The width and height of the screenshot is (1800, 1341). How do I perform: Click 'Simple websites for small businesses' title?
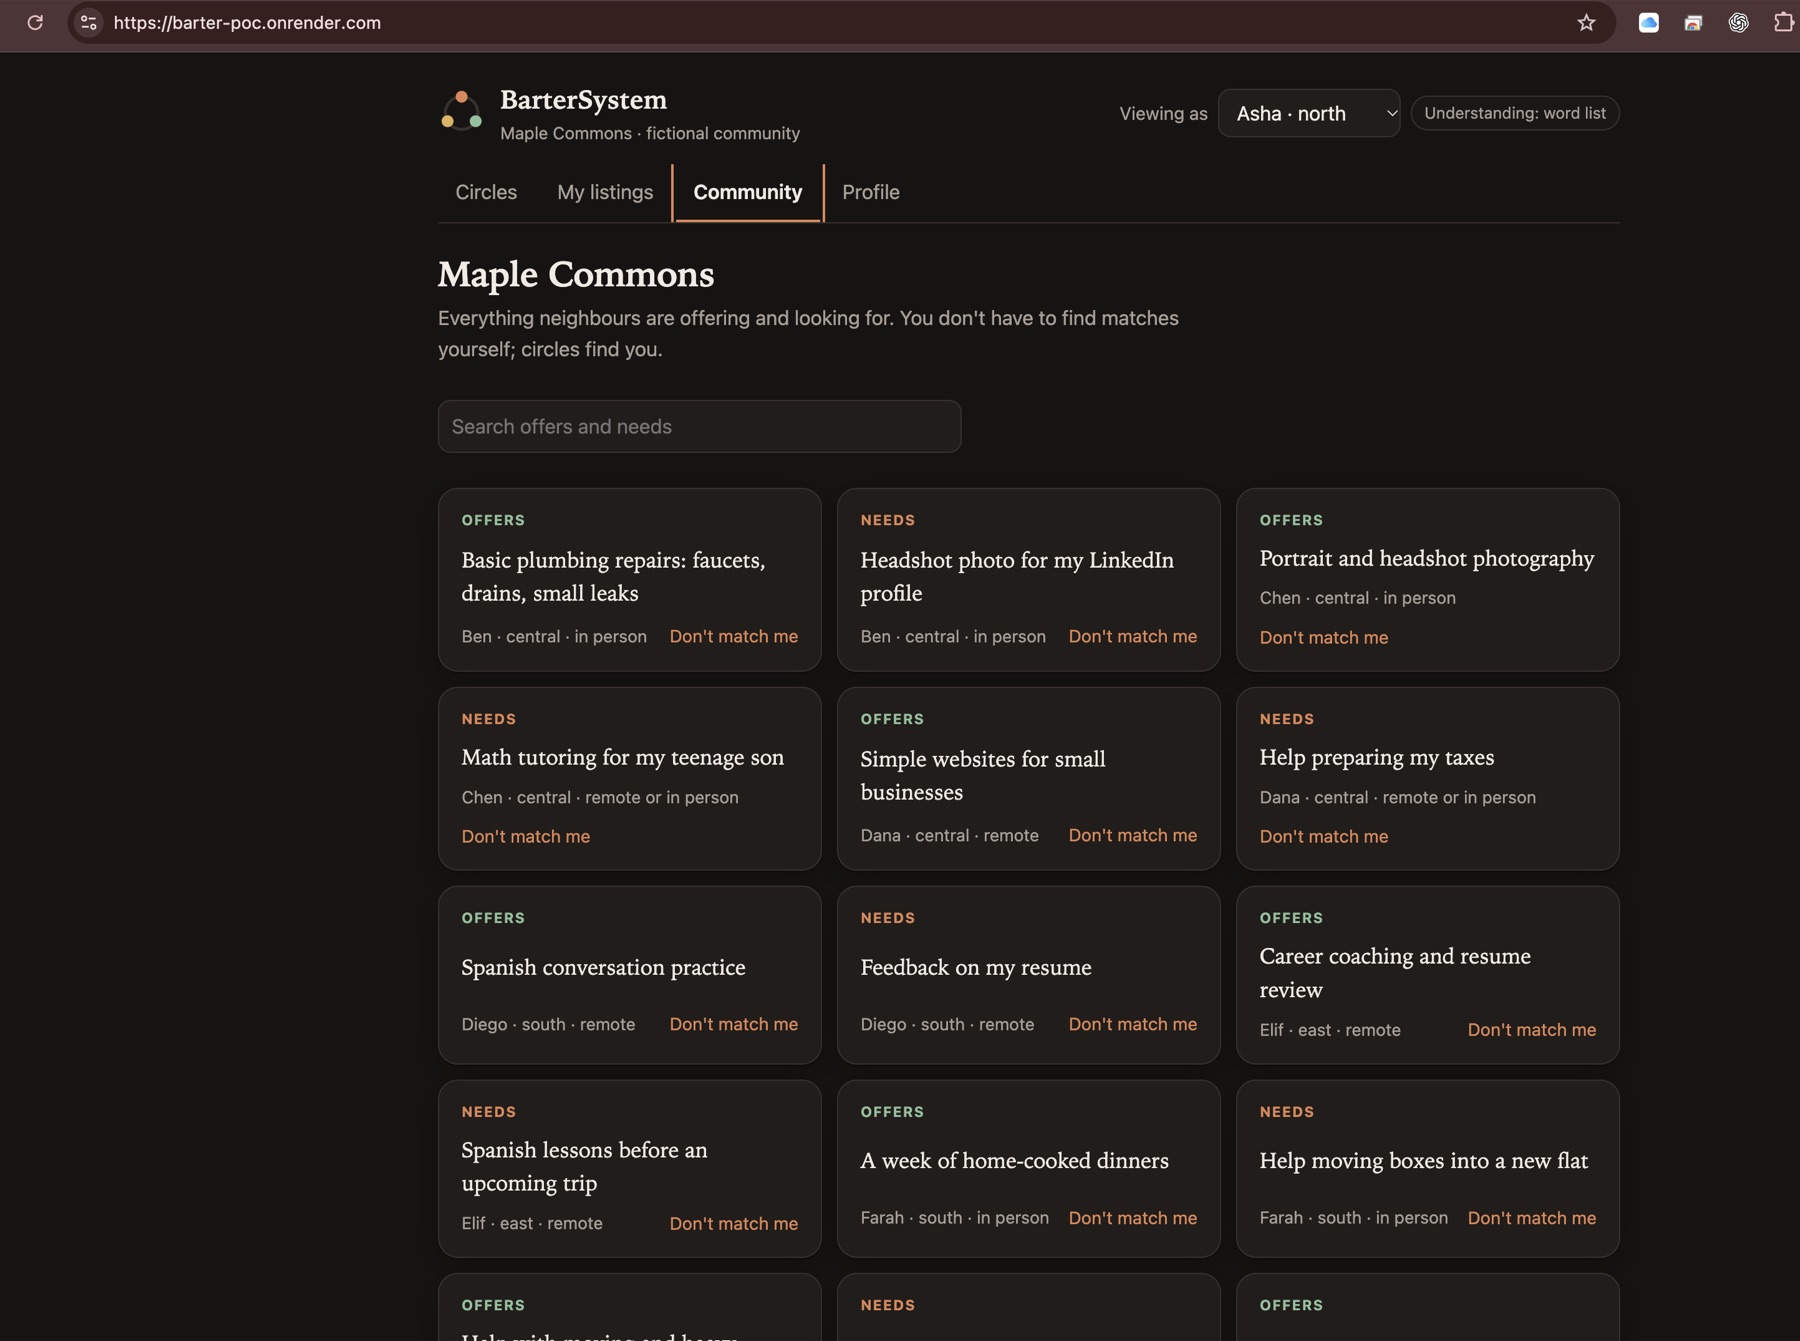[x=983, y=775]
